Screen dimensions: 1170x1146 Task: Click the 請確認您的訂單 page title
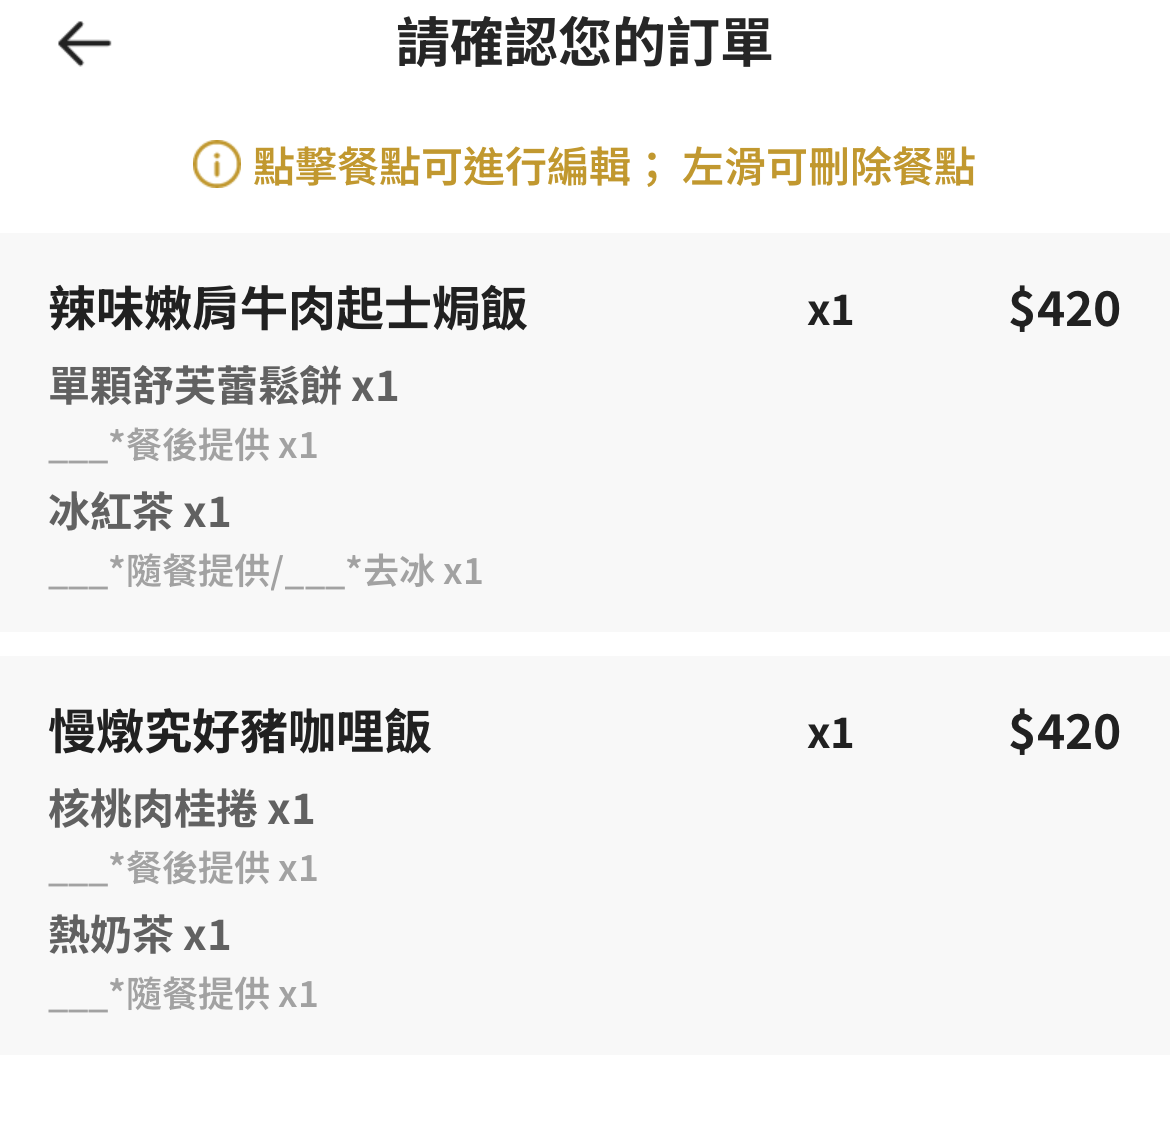[584, 44]
